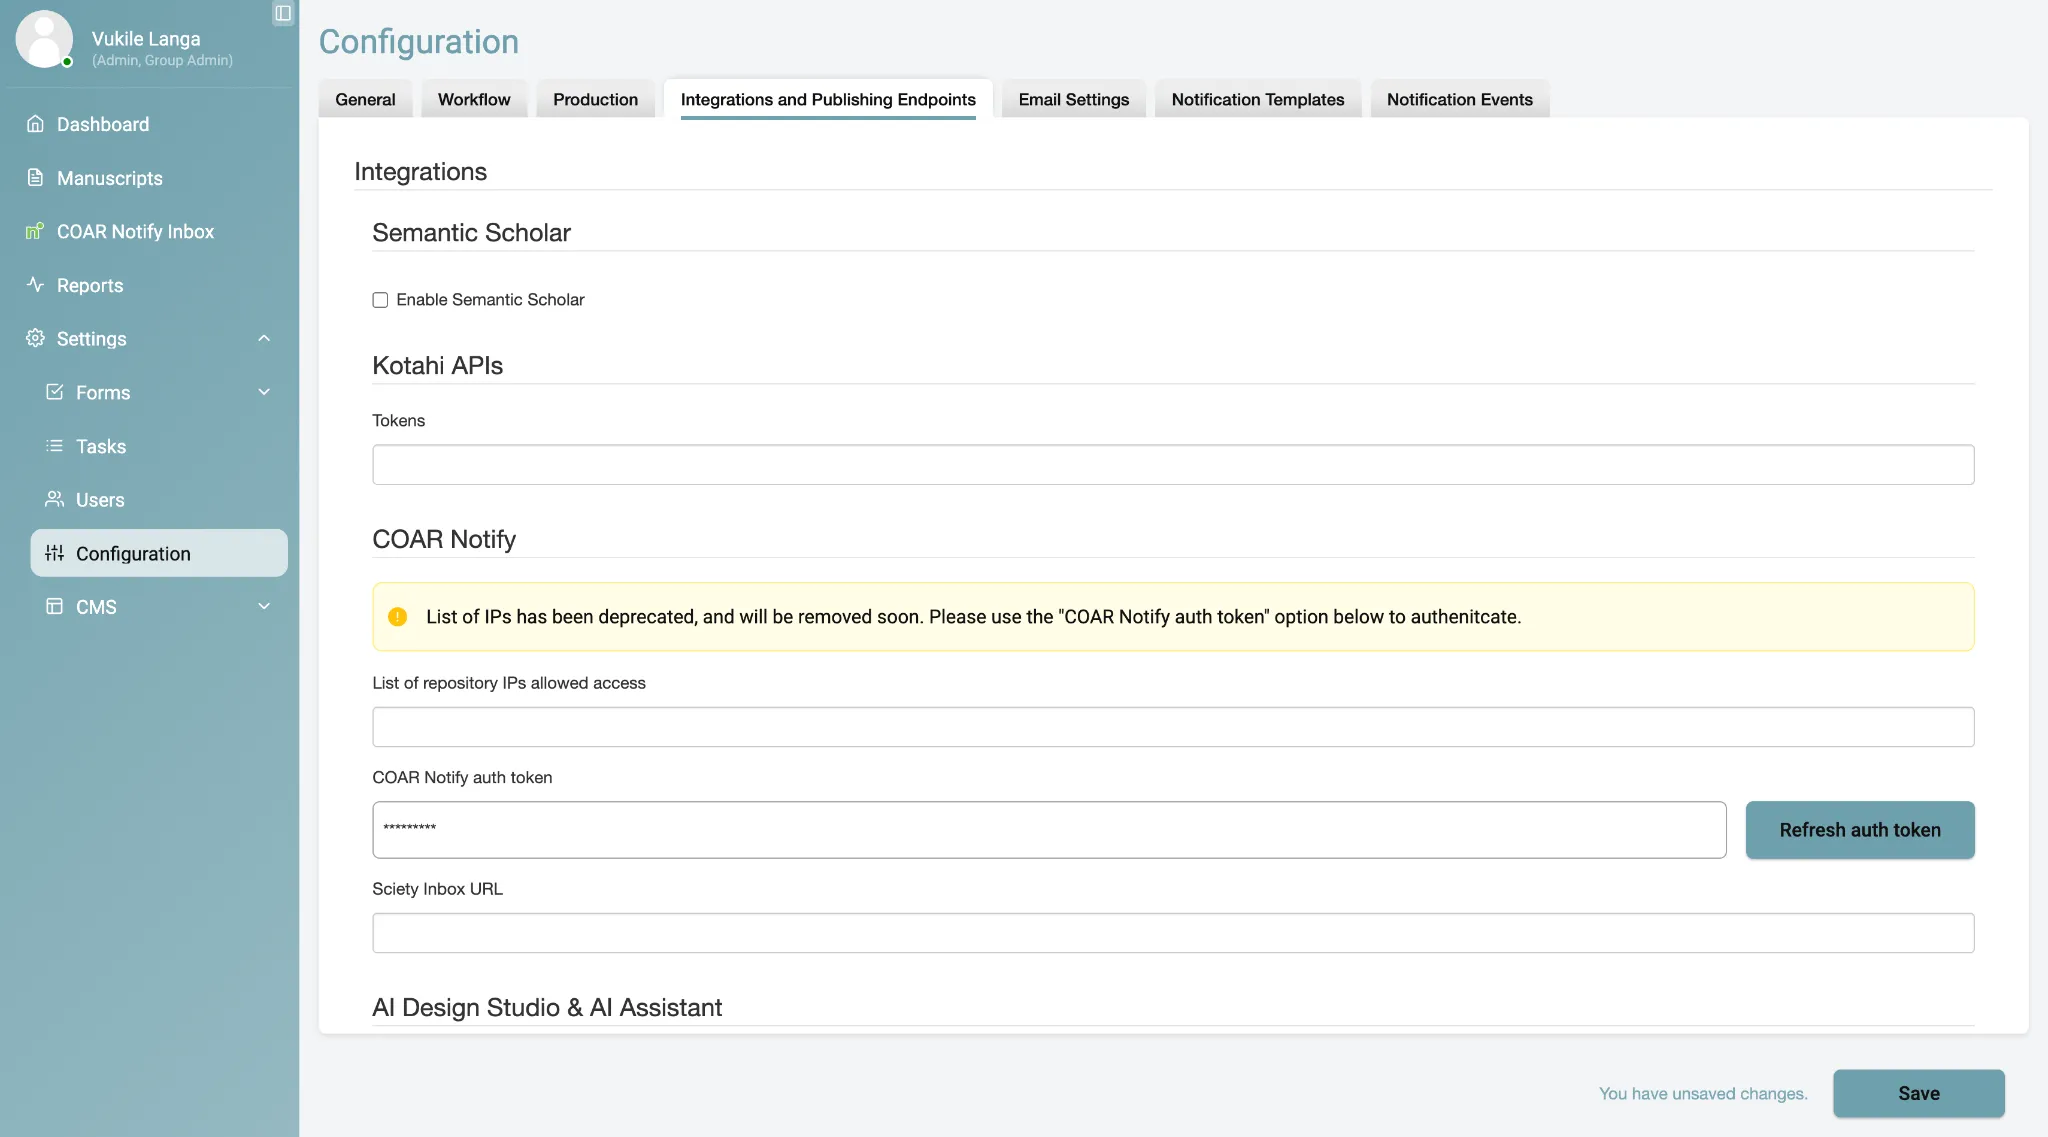Open Tasks settings page
The height and width of the screenshot is (1137, 2048).
101,446
